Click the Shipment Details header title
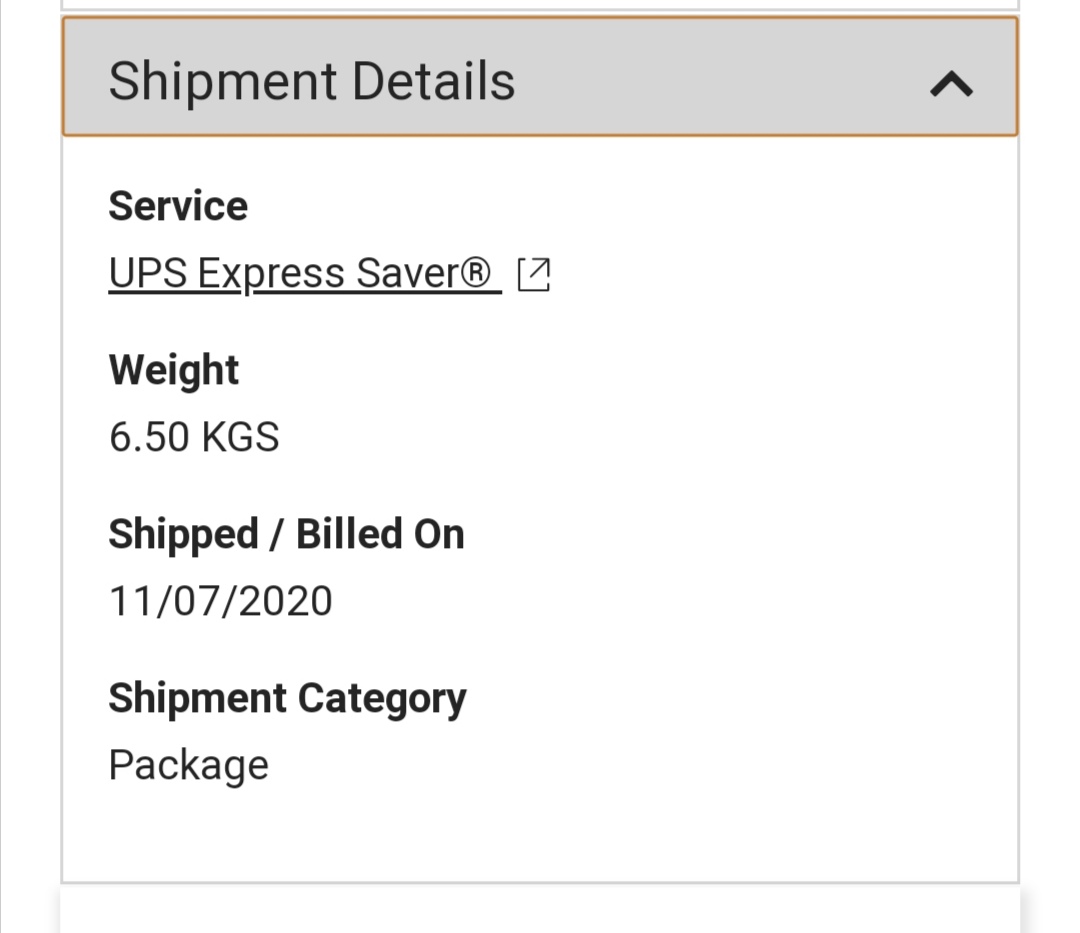The height and width of the screenshot is (933, 1080). point(311,81)
